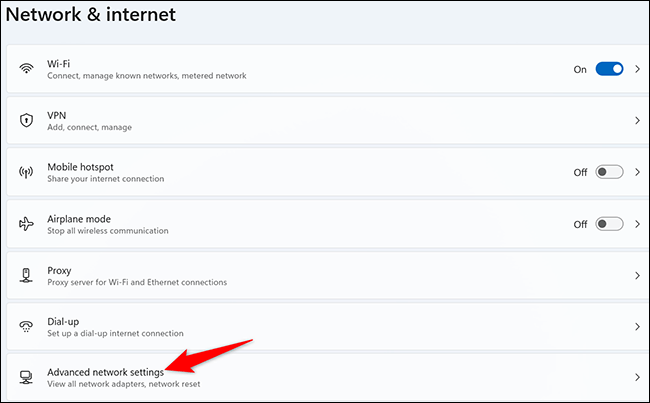Turn off the Wi-Fi toggle
650x403 pixels.
(x=609, y=69)
